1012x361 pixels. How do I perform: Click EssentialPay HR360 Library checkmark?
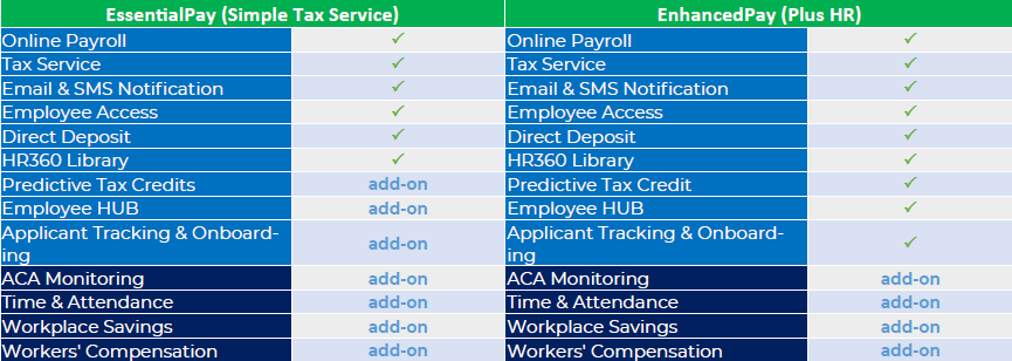[x=398, y=158]
